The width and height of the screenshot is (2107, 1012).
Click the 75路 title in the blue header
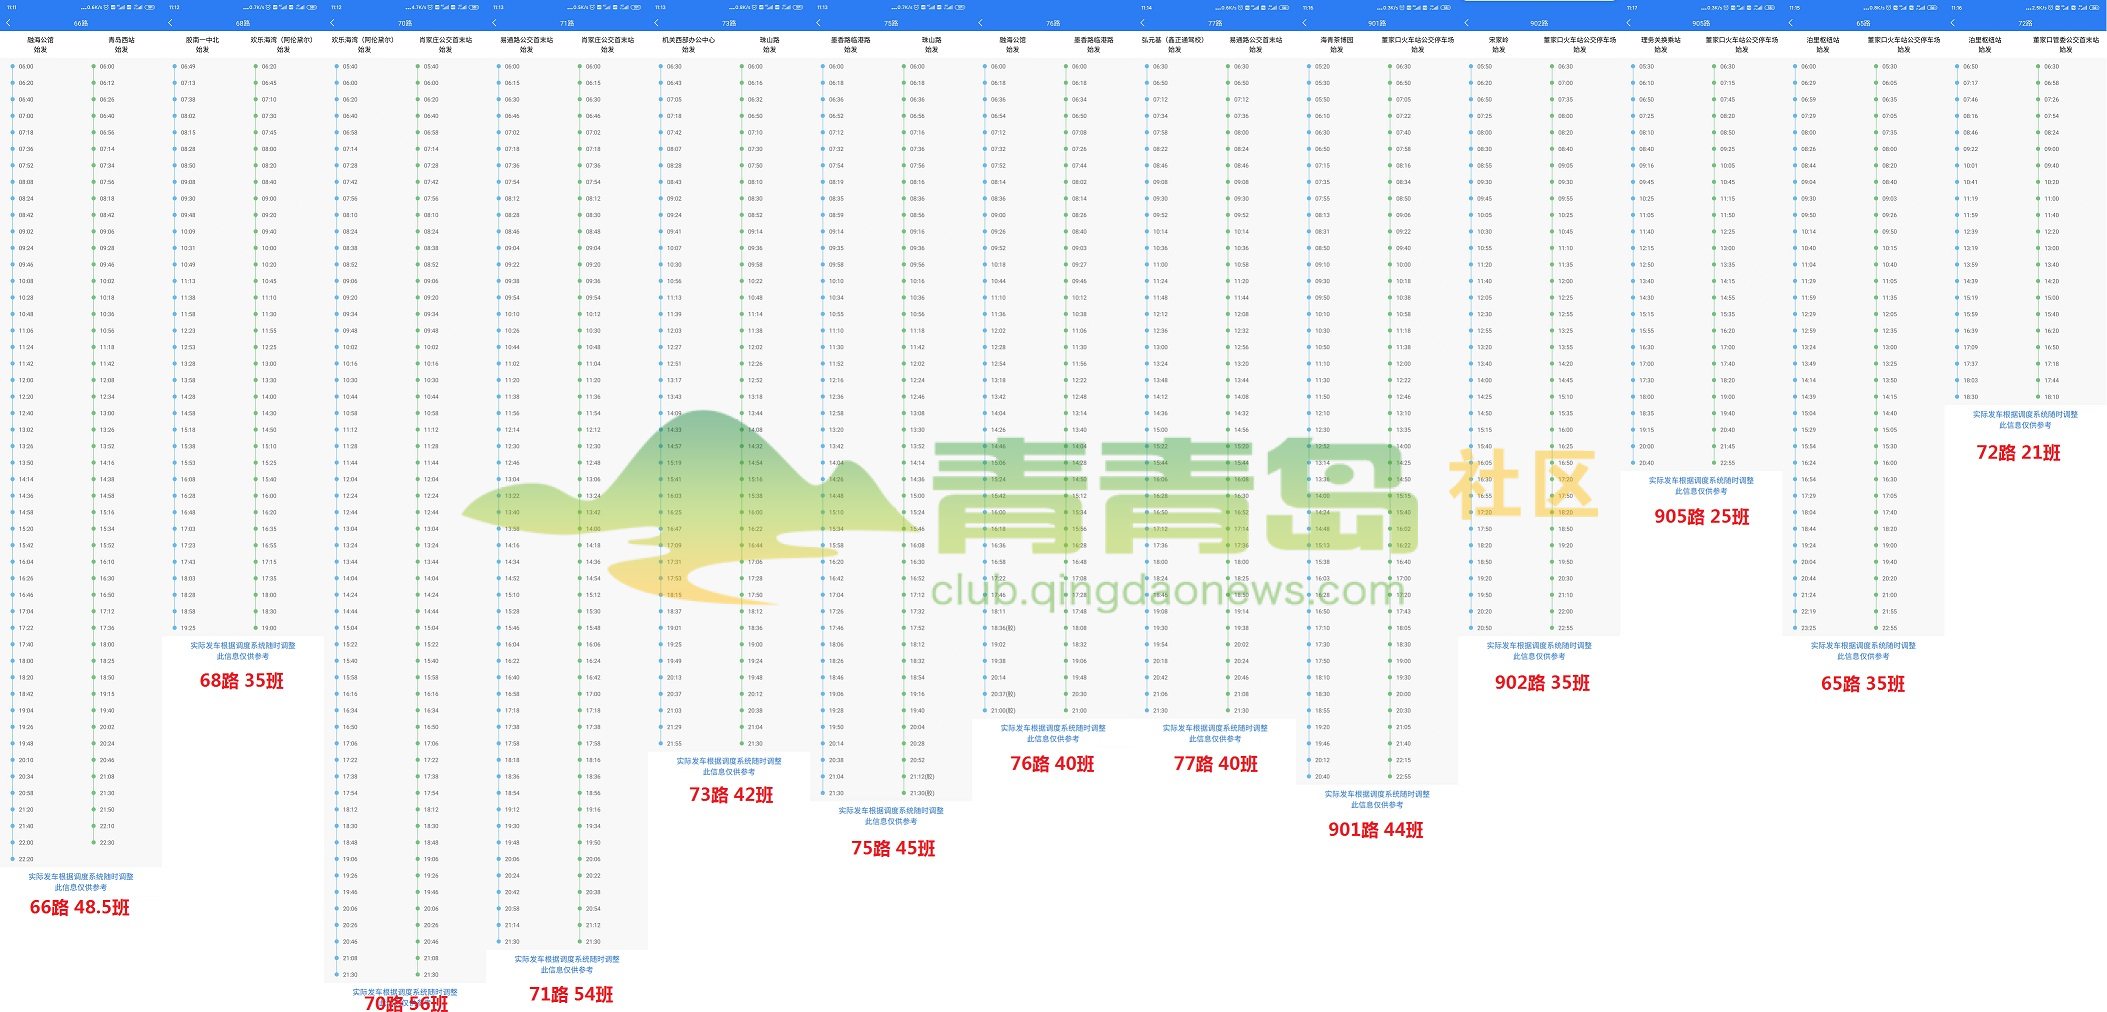tap(891, 23)
